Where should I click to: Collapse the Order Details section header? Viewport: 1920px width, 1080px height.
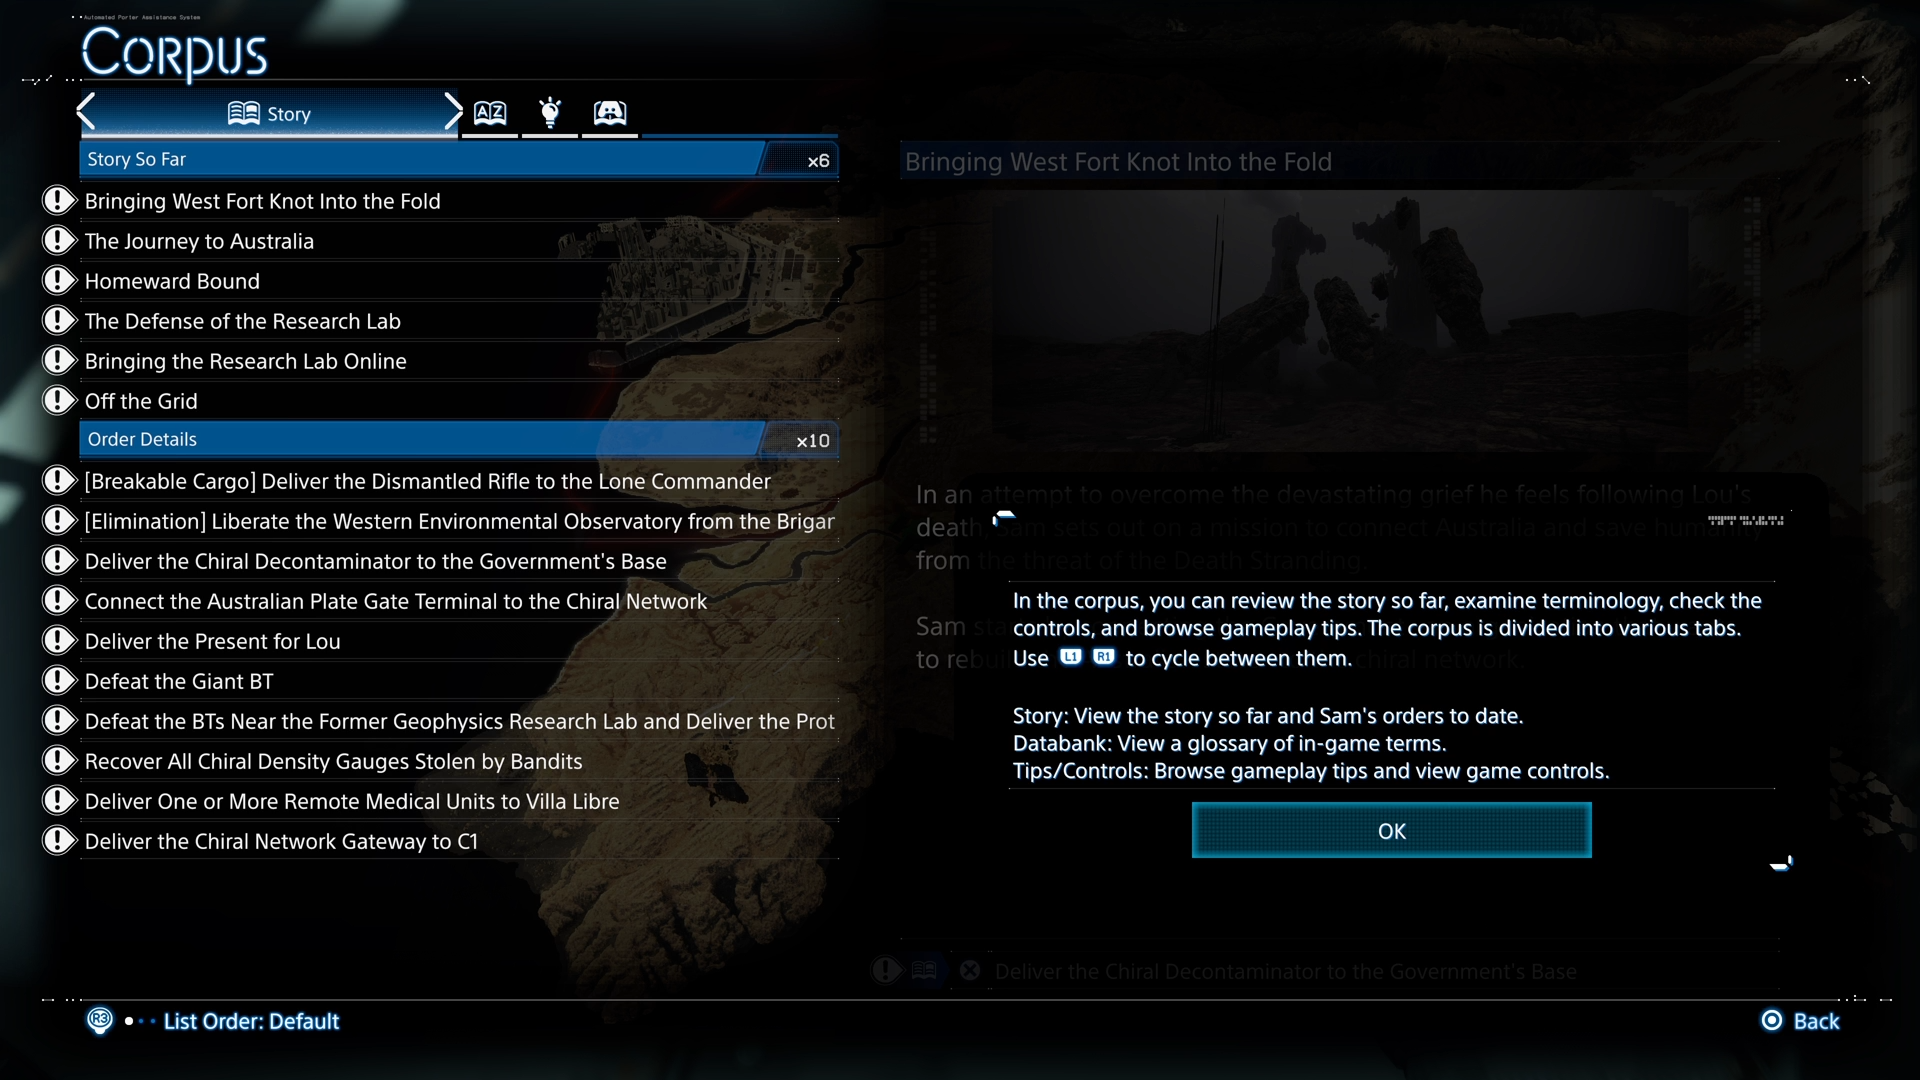pos(459,440)
